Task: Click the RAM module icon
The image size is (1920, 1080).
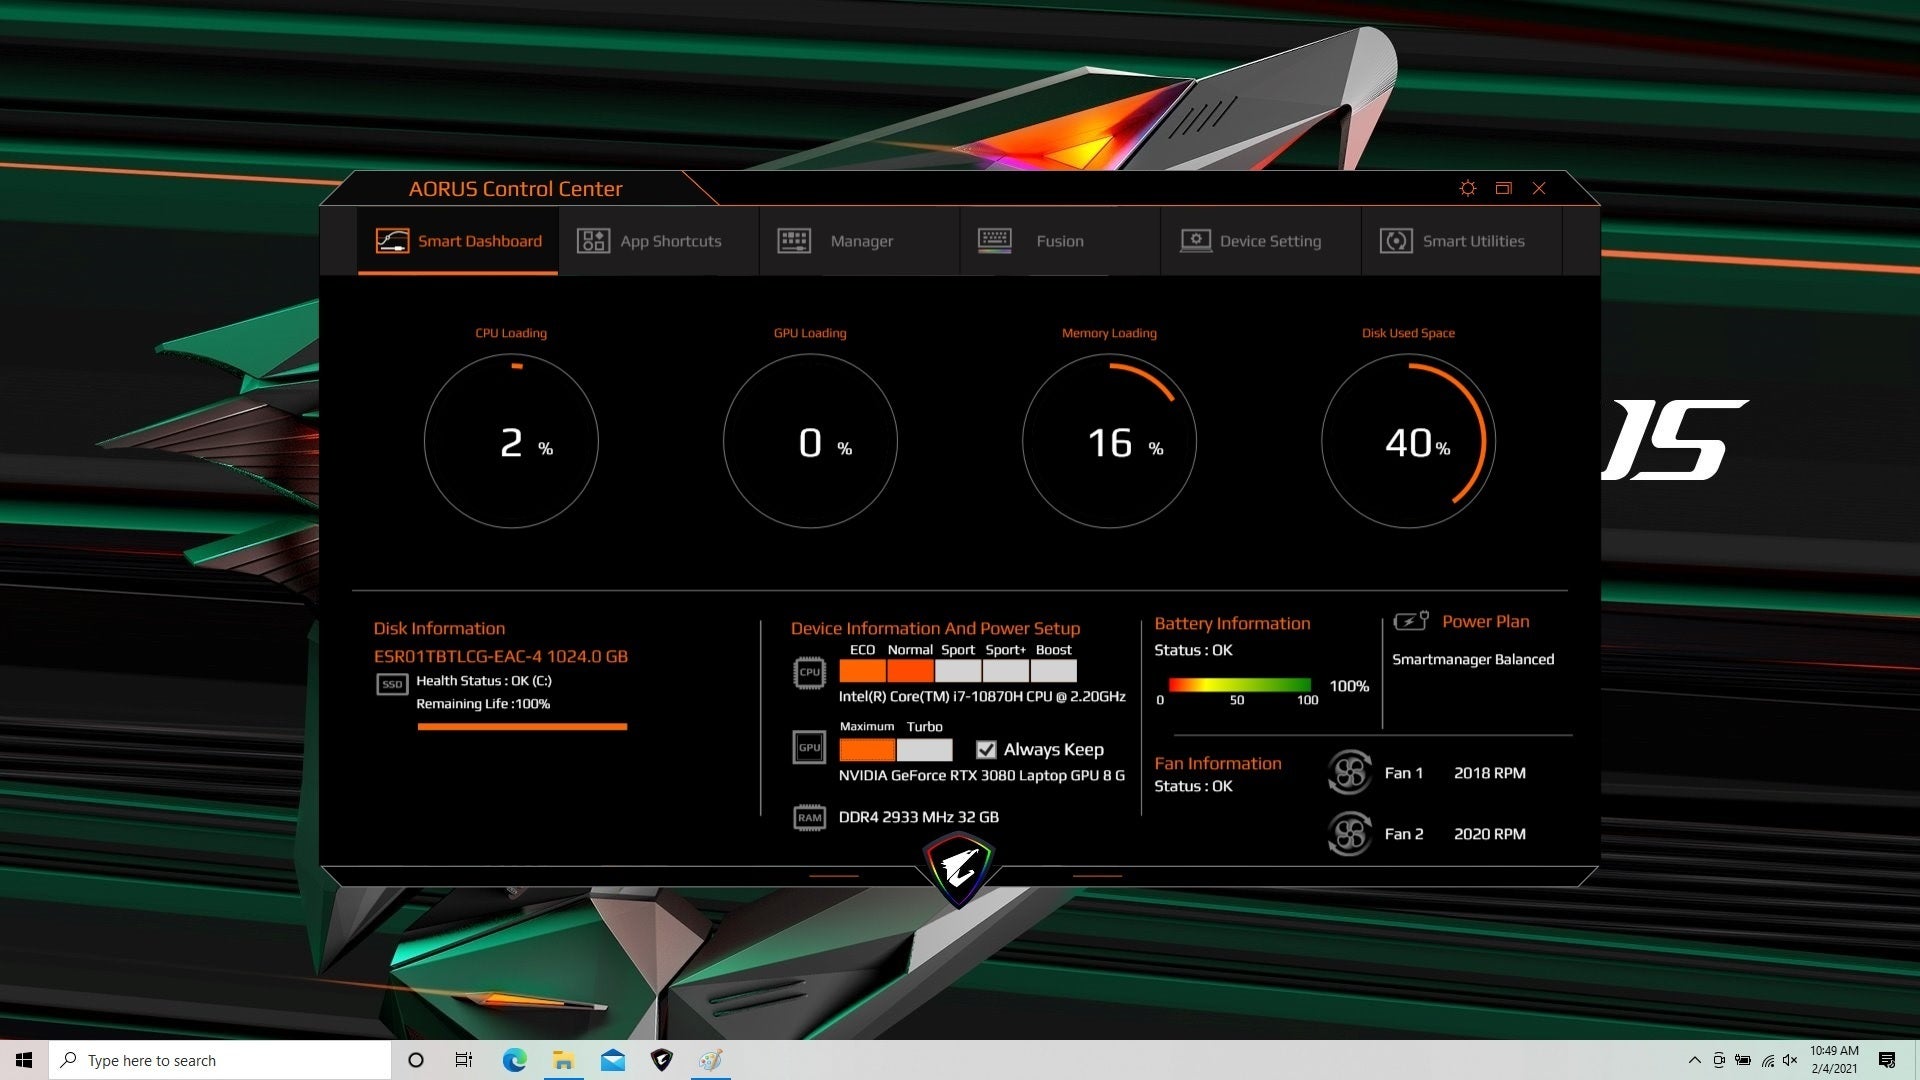Action: click(809, 817)
